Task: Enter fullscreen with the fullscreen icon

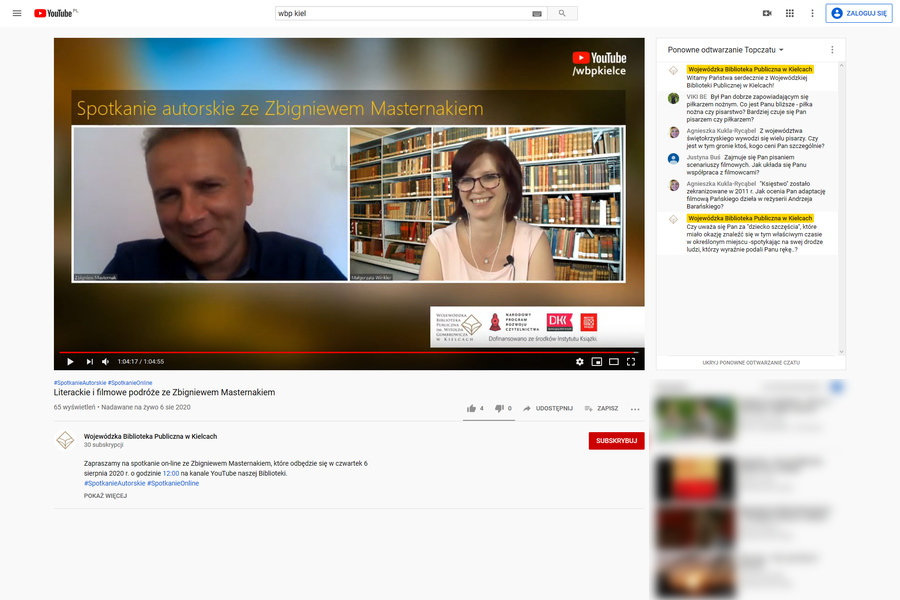Action: coord(631,362)
